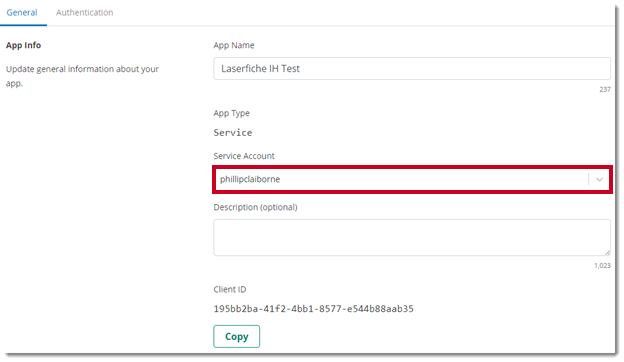Select the Client ID value 195bb2ba-41f2-4bb1-8577-e544b88aab35
The width and height of the screenshot is (624, 362).
[x=313, y=309]
